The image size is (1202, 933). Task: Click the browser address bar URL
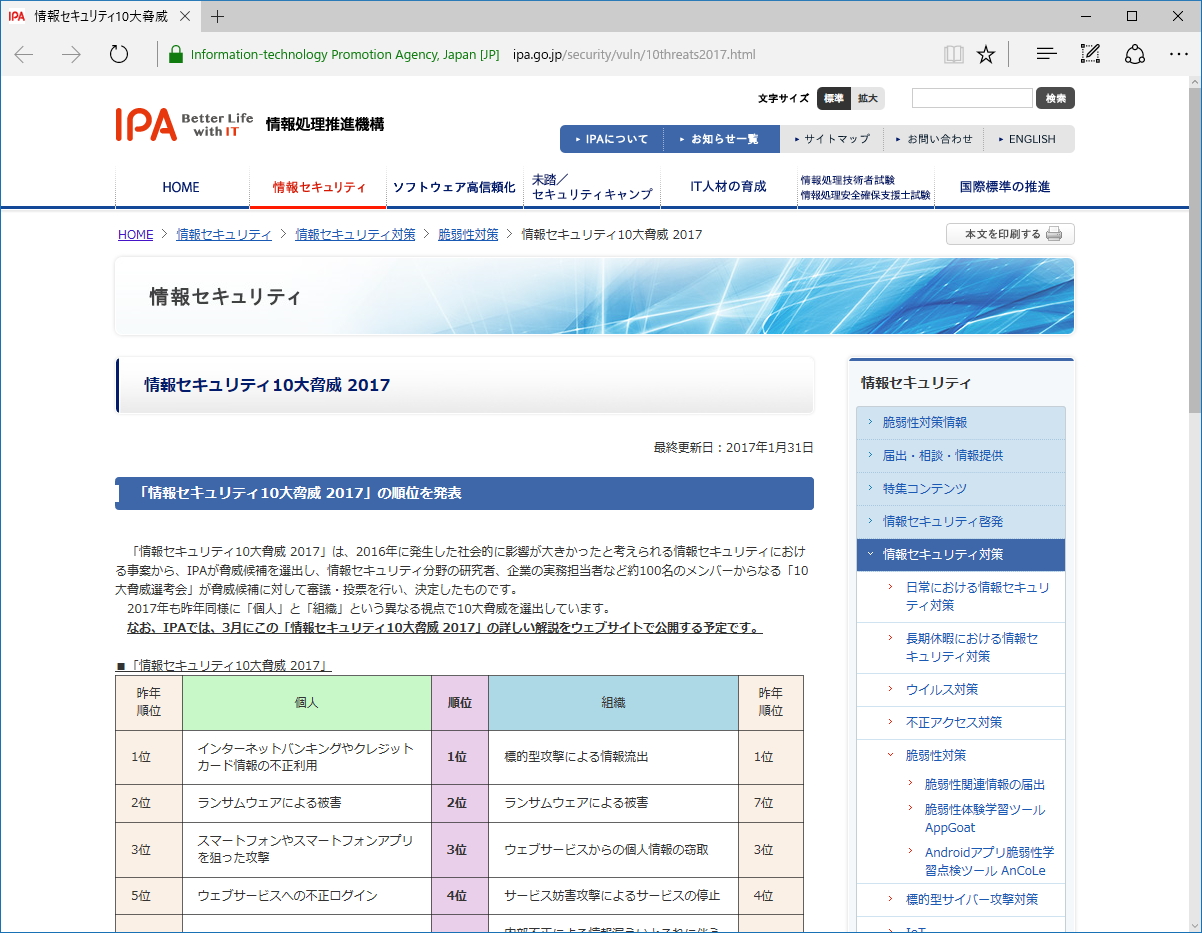tap(633, 55)
